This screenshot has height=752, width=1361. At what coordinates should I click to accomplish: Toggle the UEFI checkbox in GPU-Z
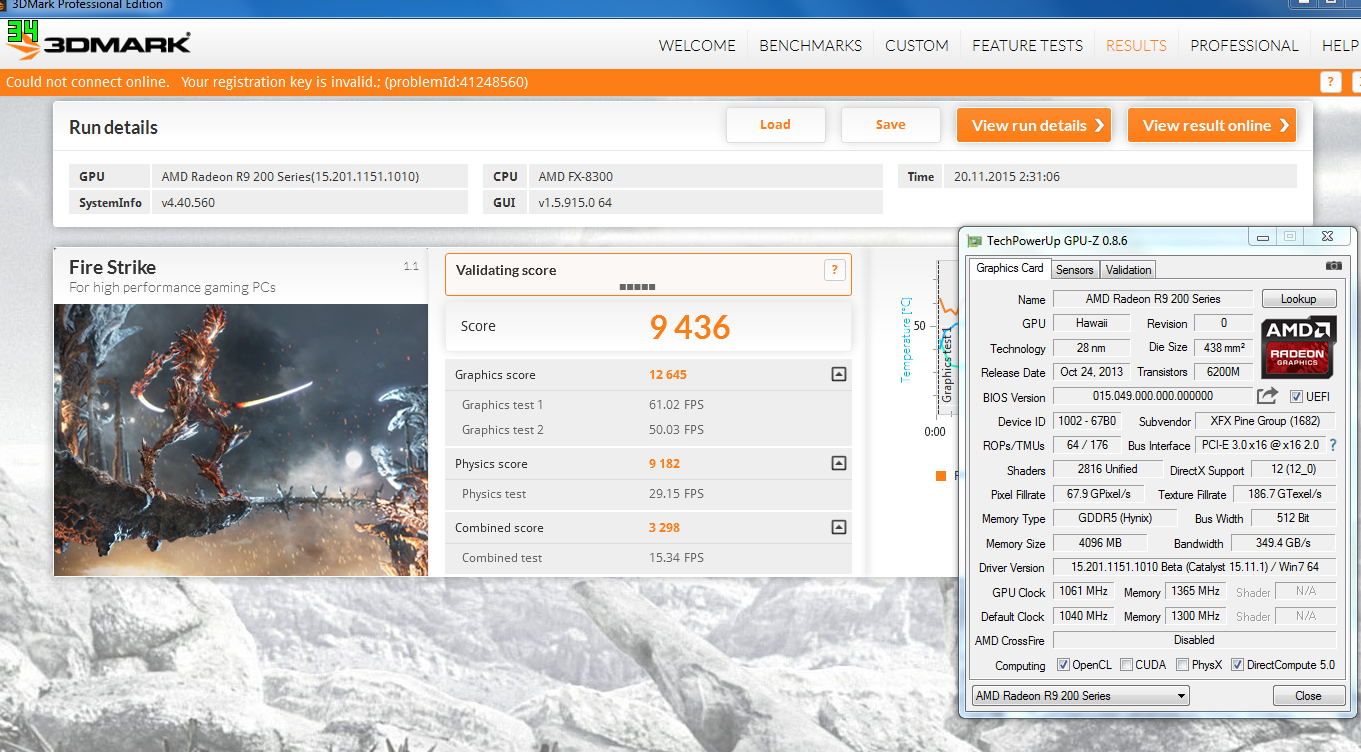coord(1296,397)
